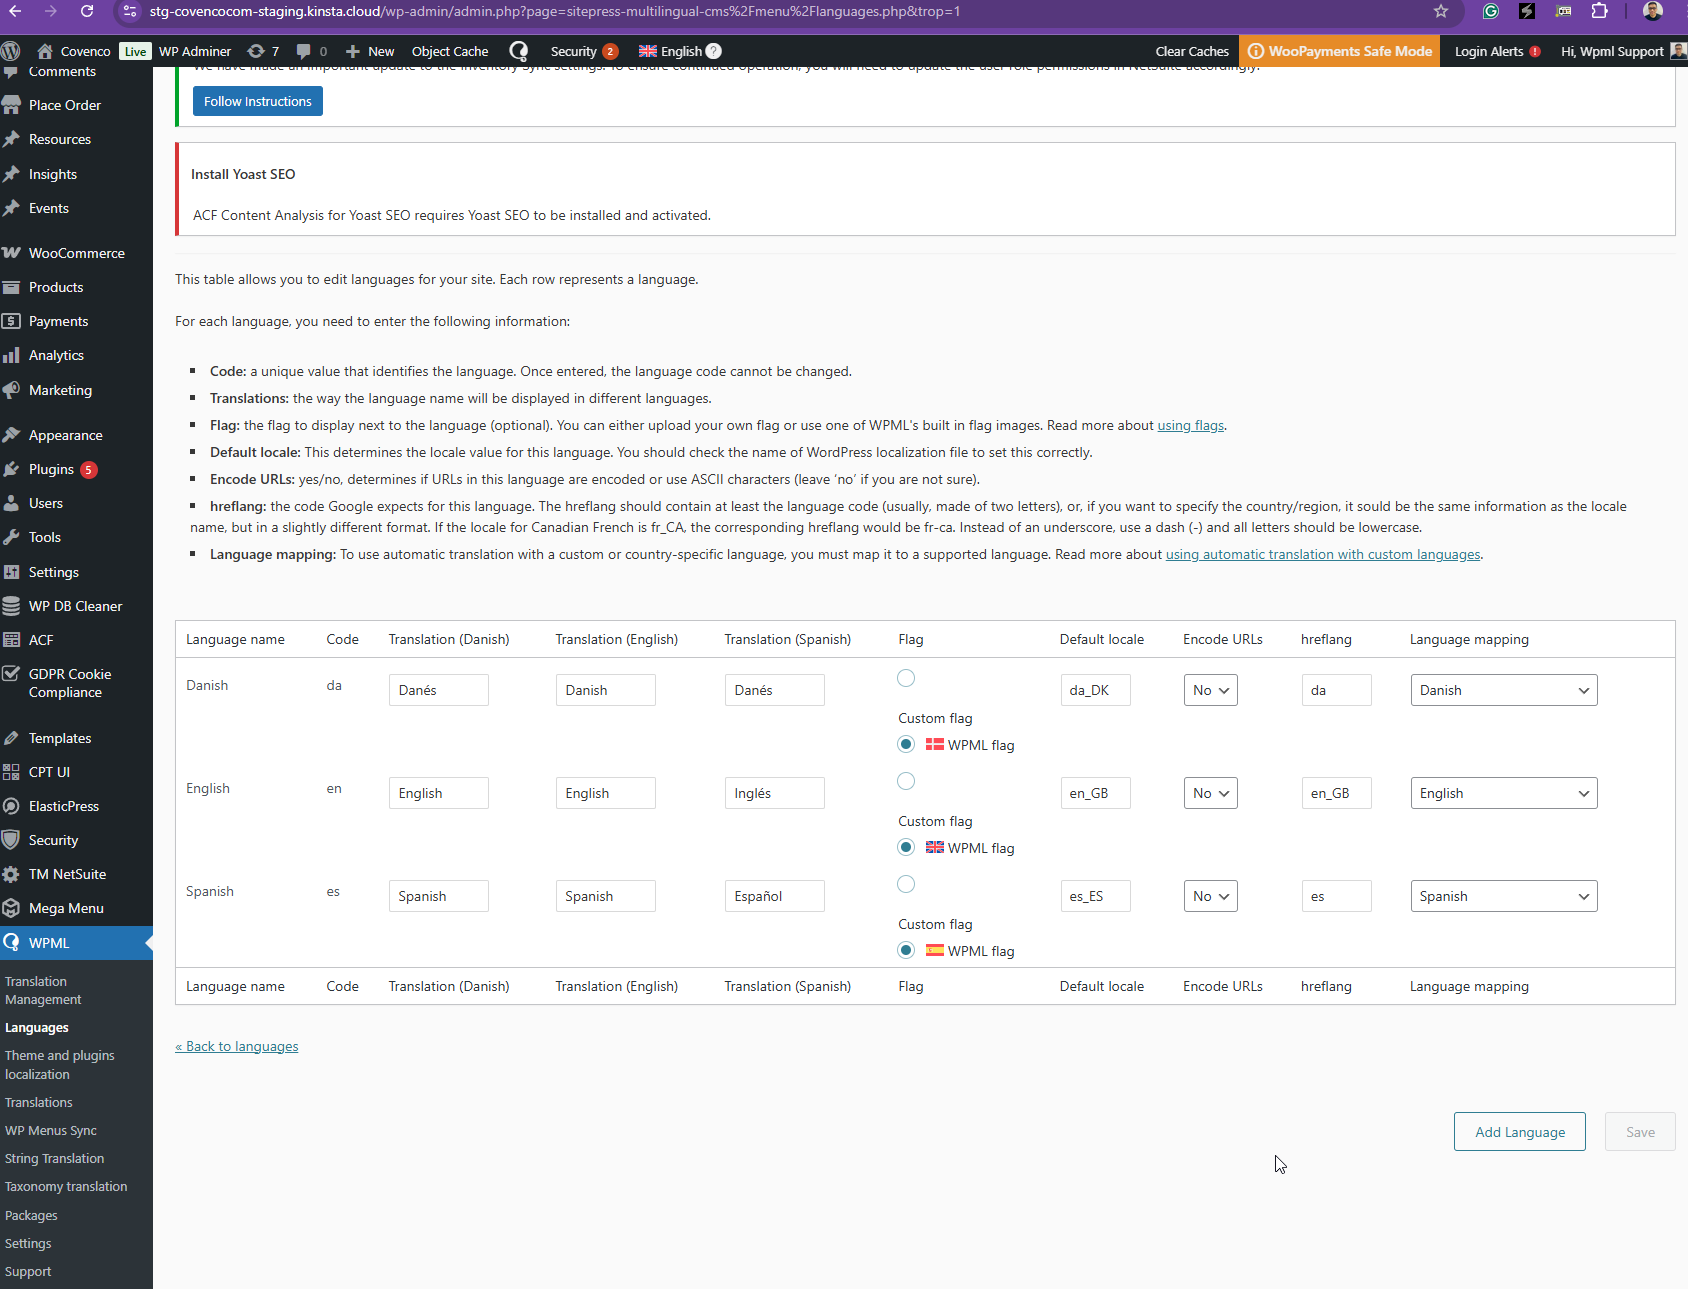
Task: Edit hreflang field for Spanish row
Action: pos(1336,896)
